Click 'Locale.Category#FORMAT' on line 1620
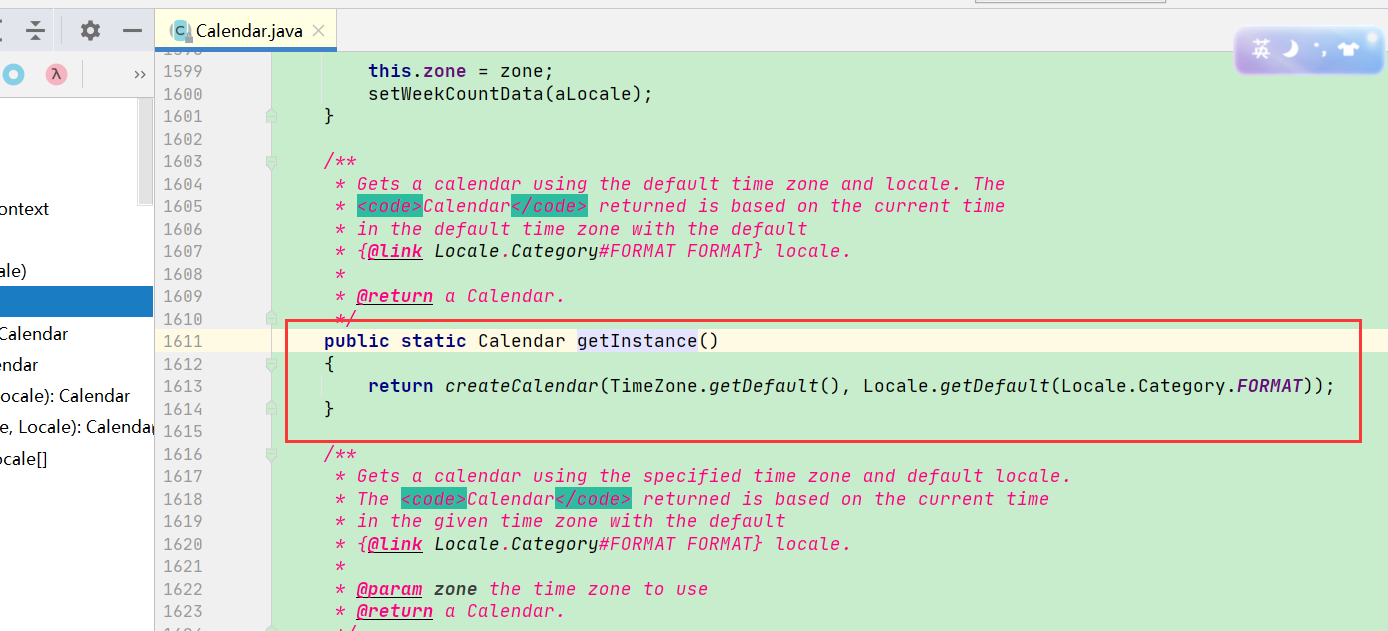 pos(555,544)
